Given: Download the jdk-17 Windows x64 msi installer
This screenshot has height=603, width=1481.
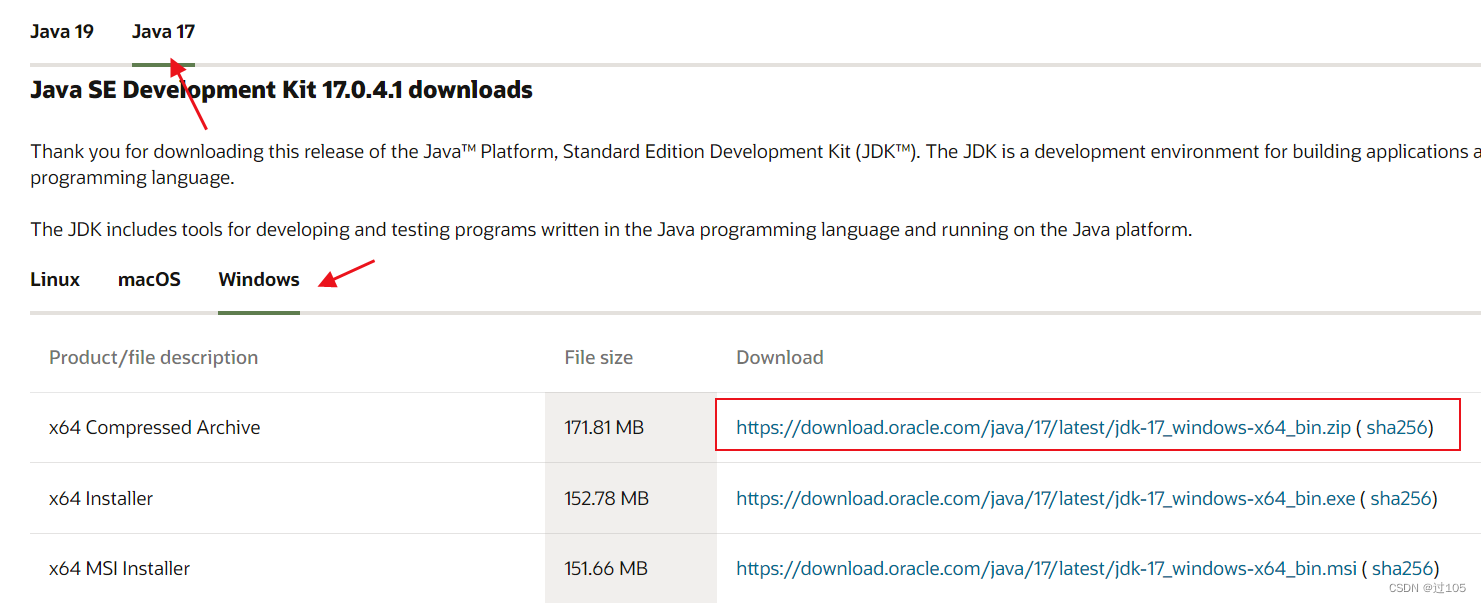Looking at the screenshot, I should [x=1046, y=567].
